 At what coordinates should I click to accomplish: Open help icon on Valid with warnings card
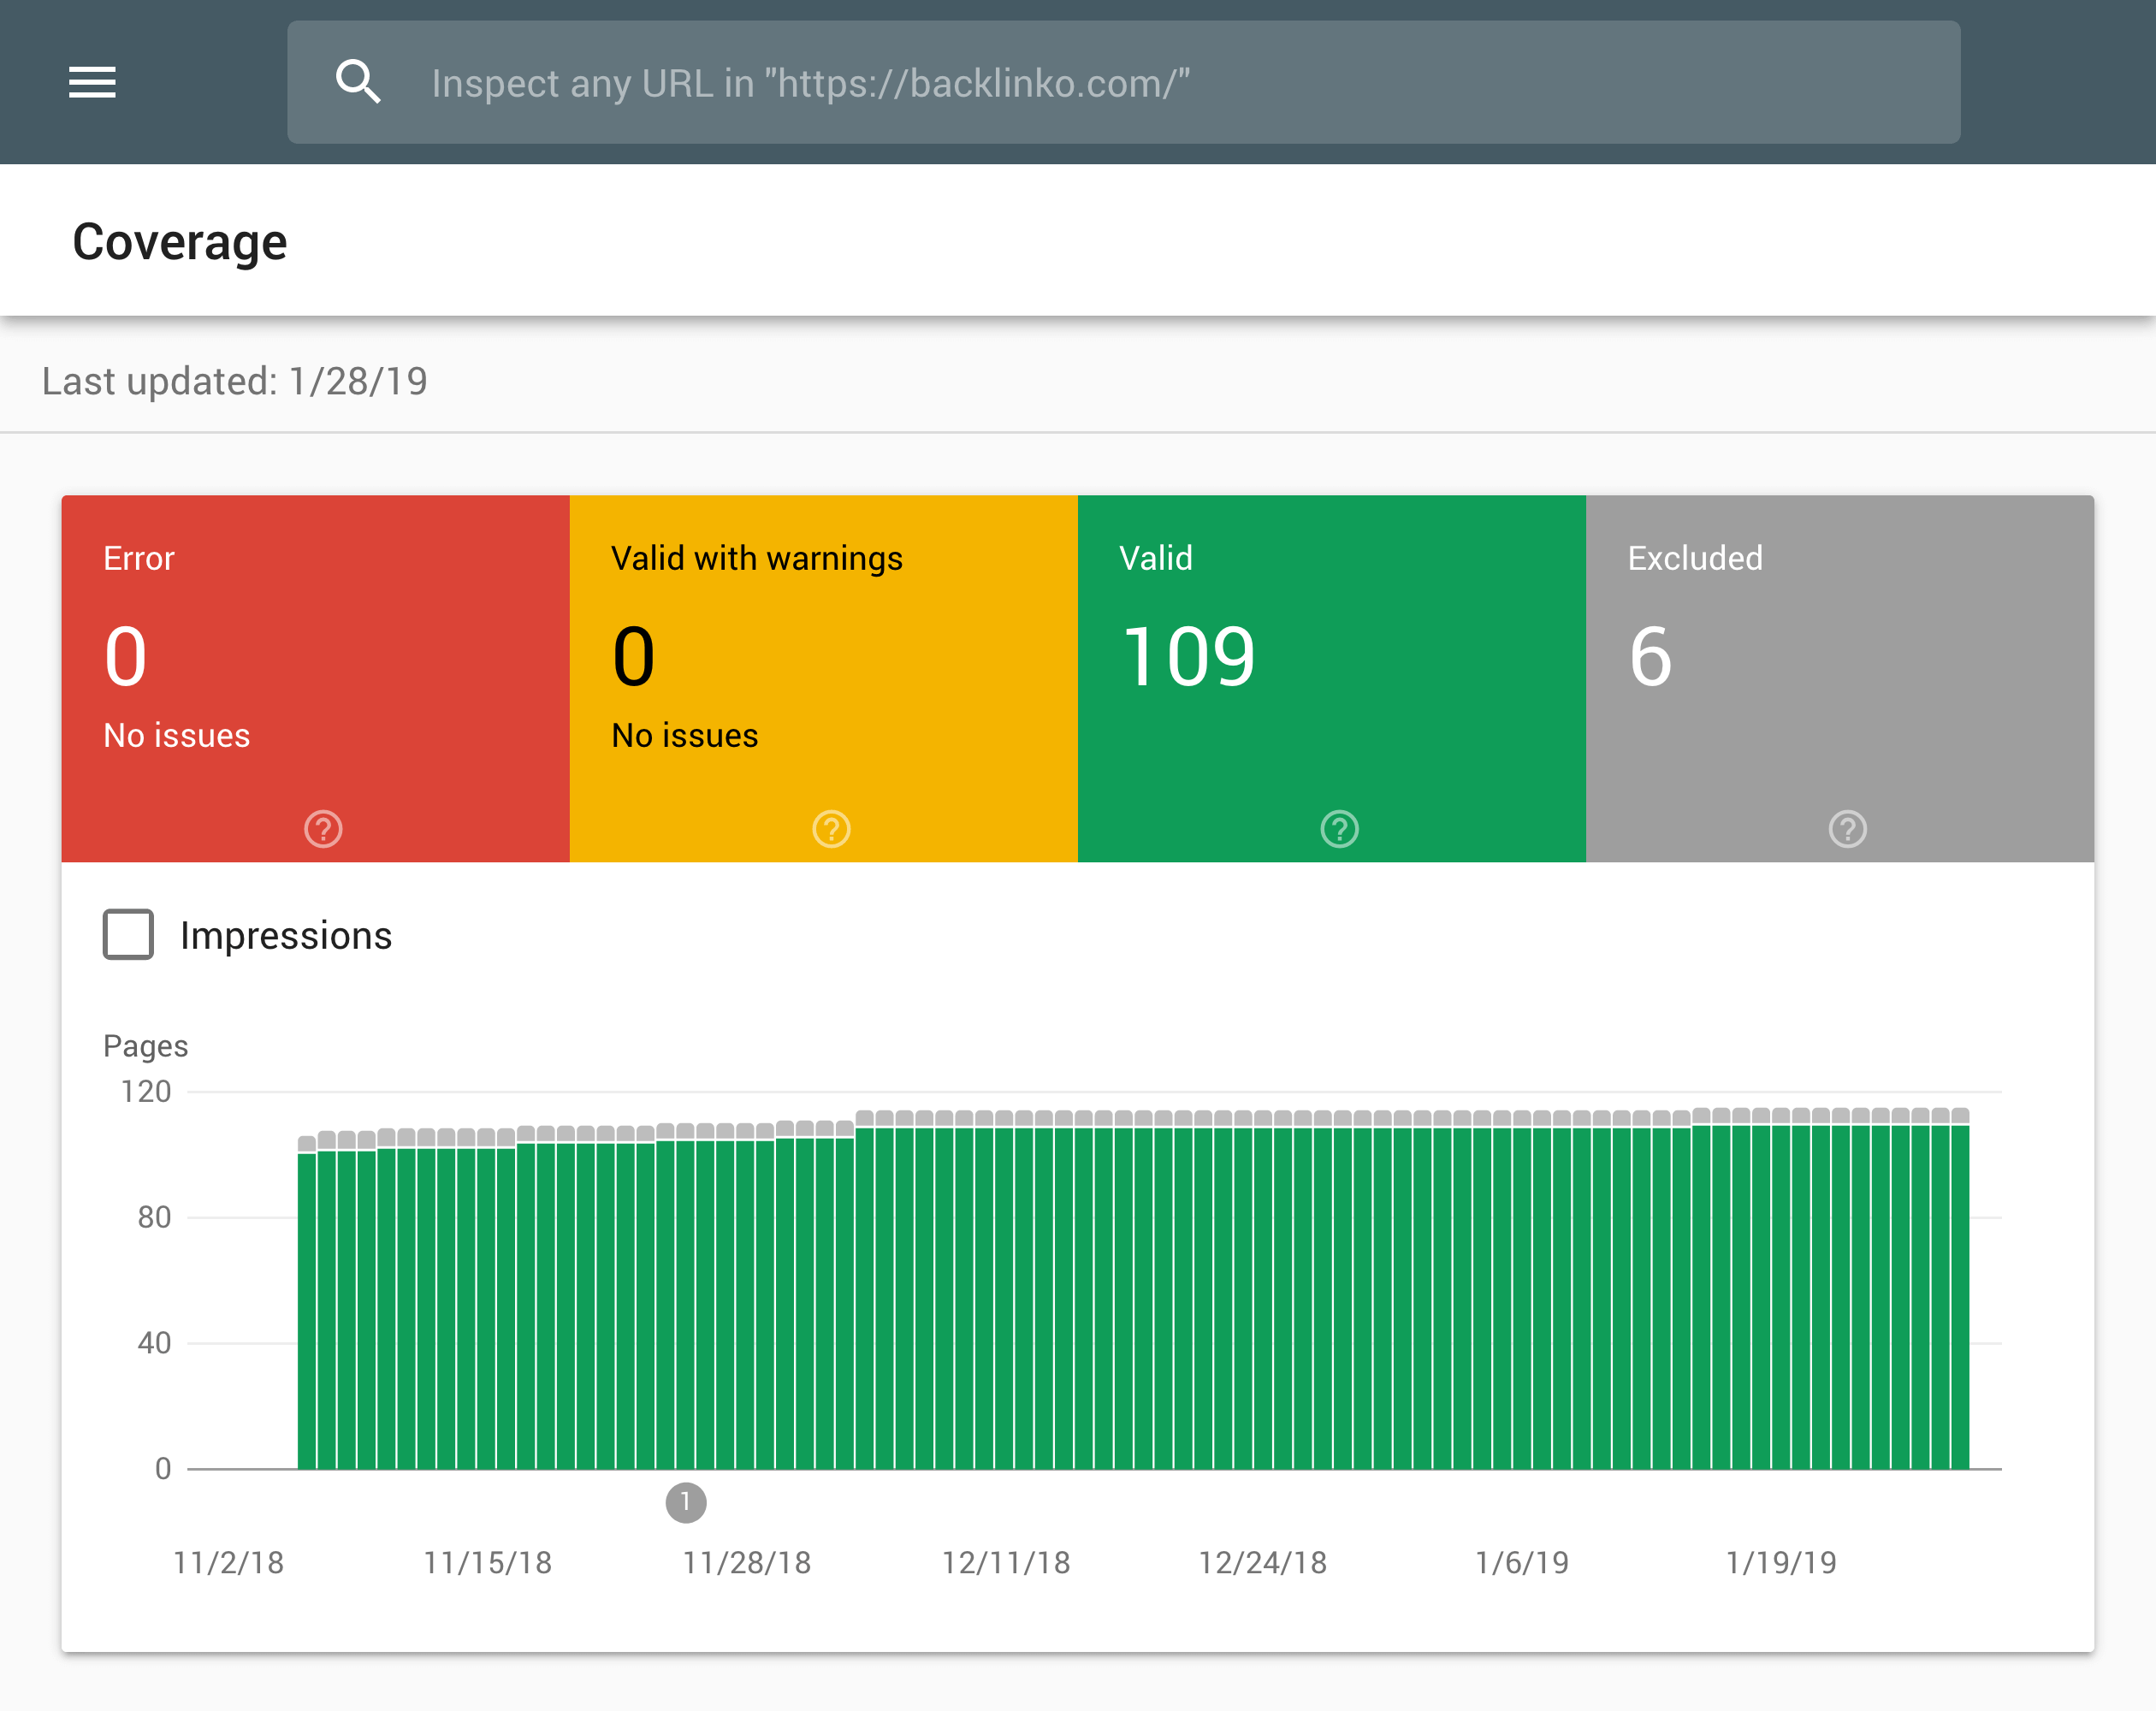tap(831, 829)
